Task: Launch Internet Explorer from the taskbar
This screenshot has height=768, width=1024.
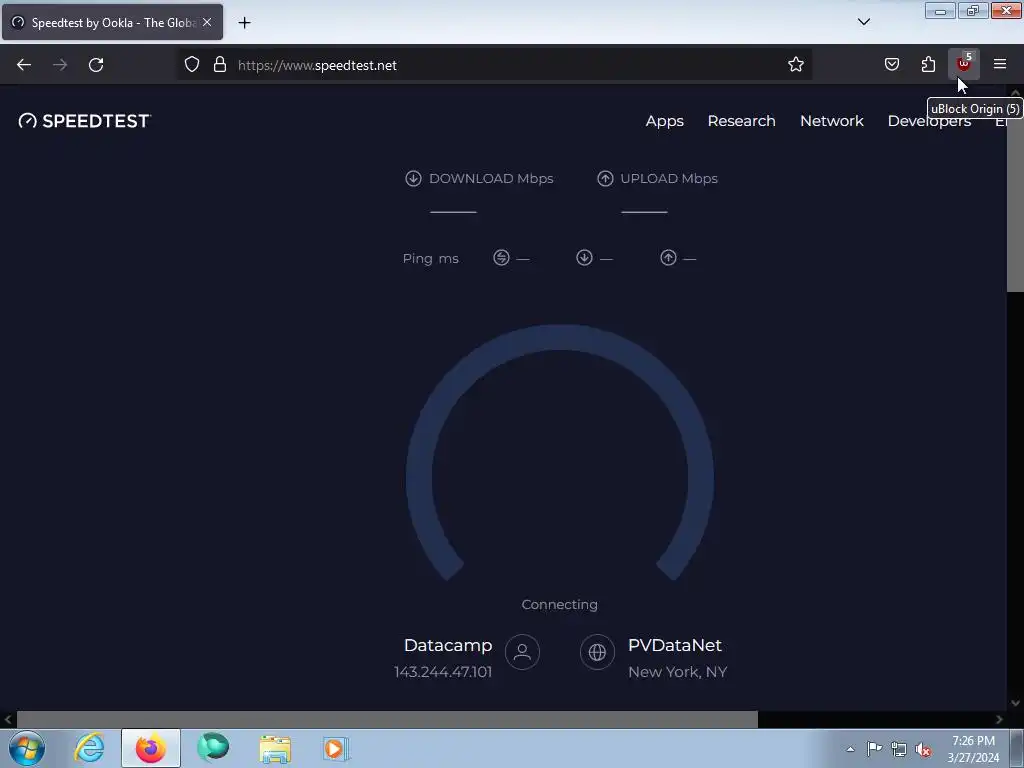Action: (x=89, y=748)
